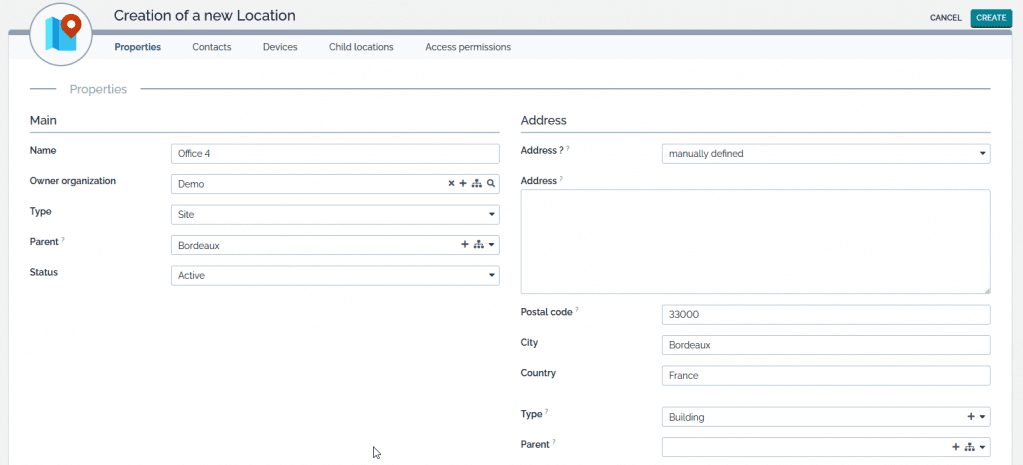Click plus icon in the empty Parent field

pos(956,447)
